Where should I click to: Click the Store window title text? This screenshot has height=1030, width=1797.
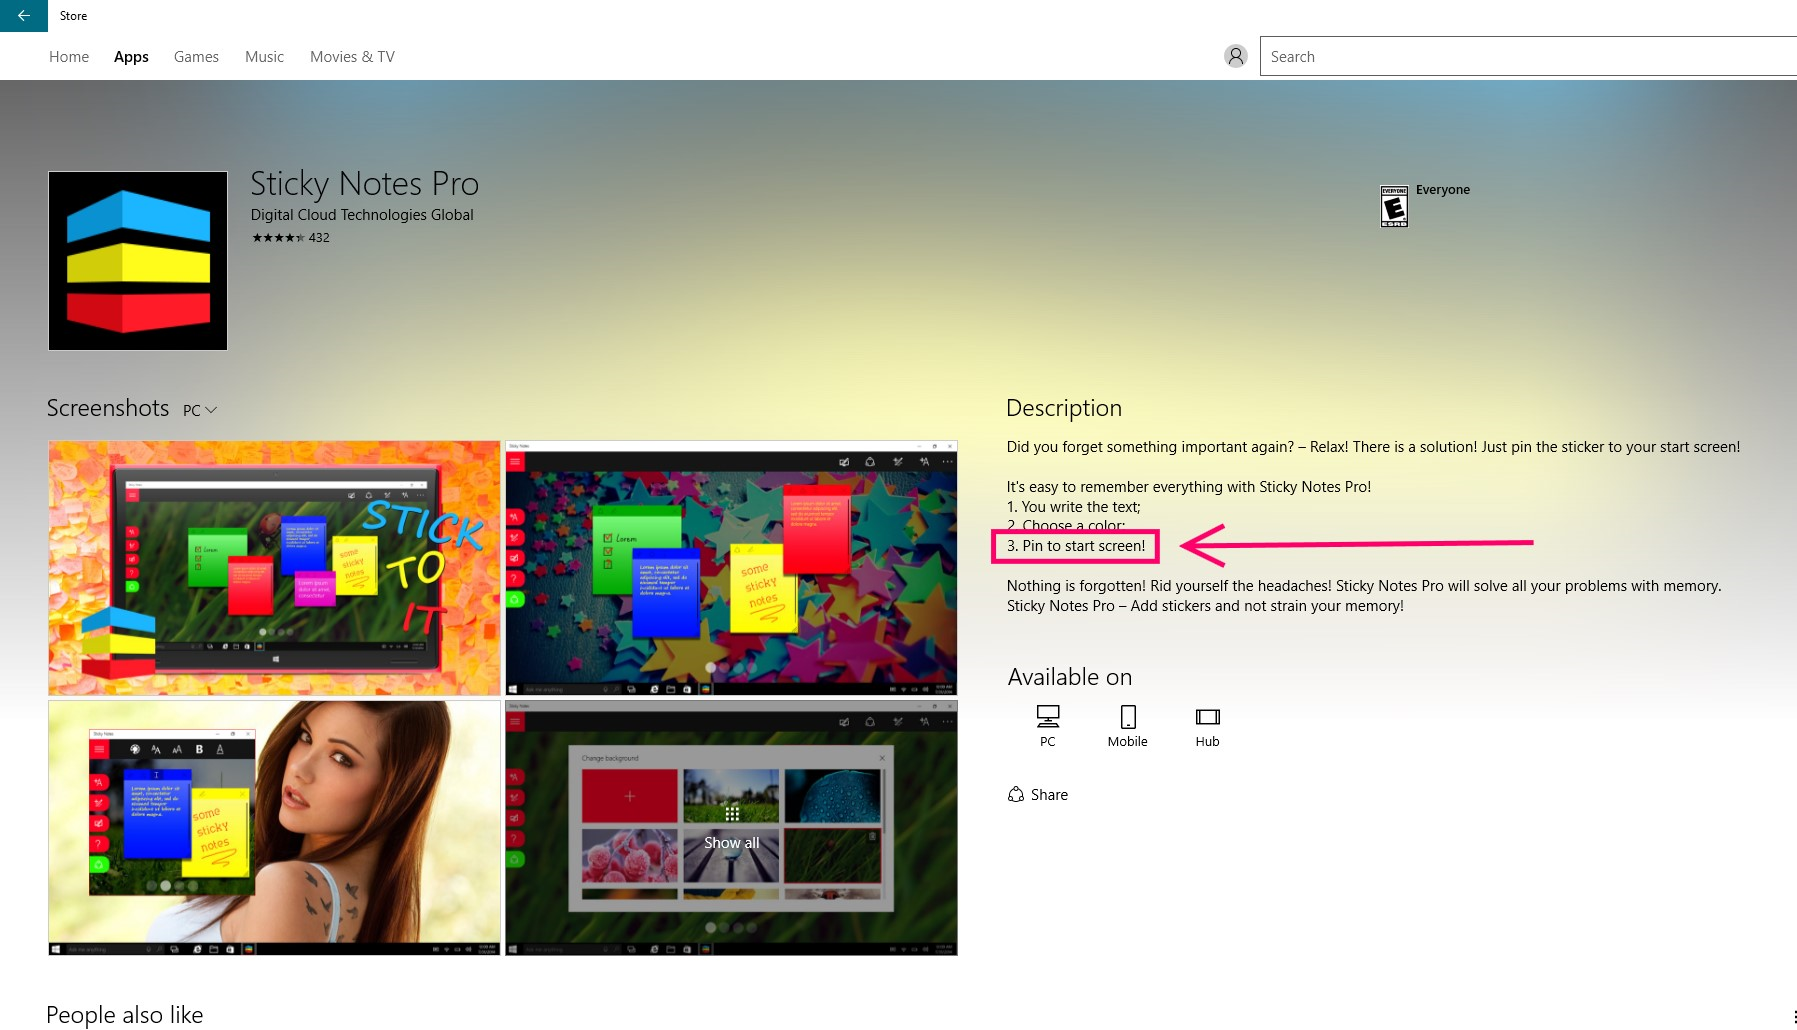click(x=73, y=16)
